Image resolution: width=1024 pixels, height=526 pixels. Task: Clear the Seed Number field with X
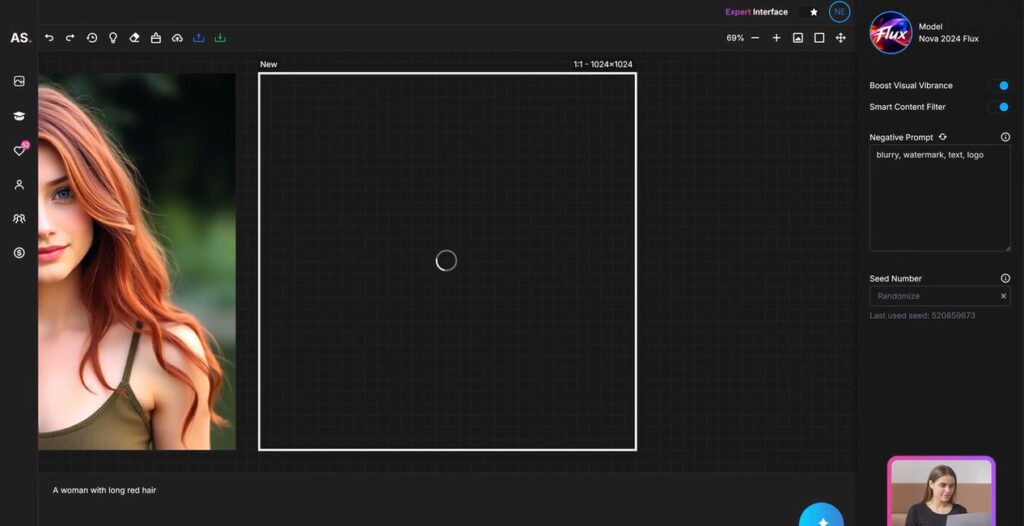click(x=1003, y=296)
